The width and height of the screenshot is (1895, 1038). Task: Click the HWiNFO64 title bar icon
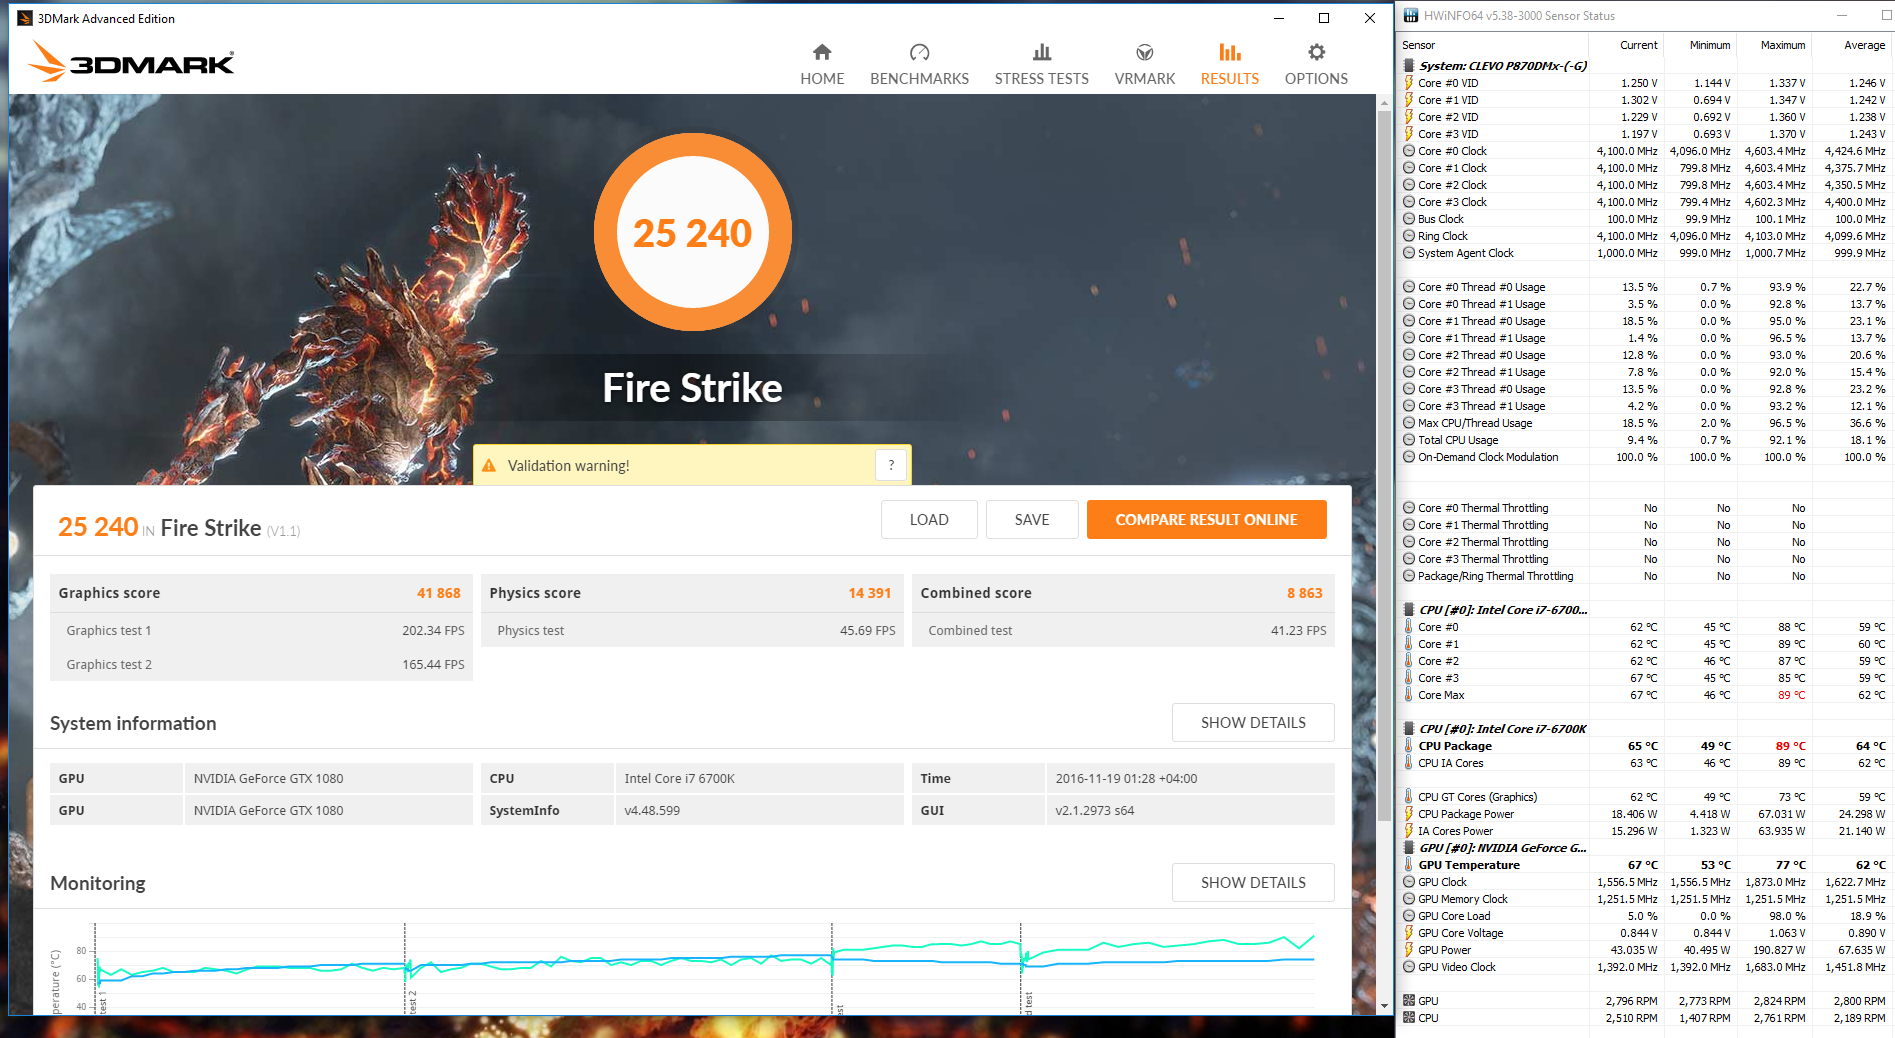click(x=1410, y=15)
